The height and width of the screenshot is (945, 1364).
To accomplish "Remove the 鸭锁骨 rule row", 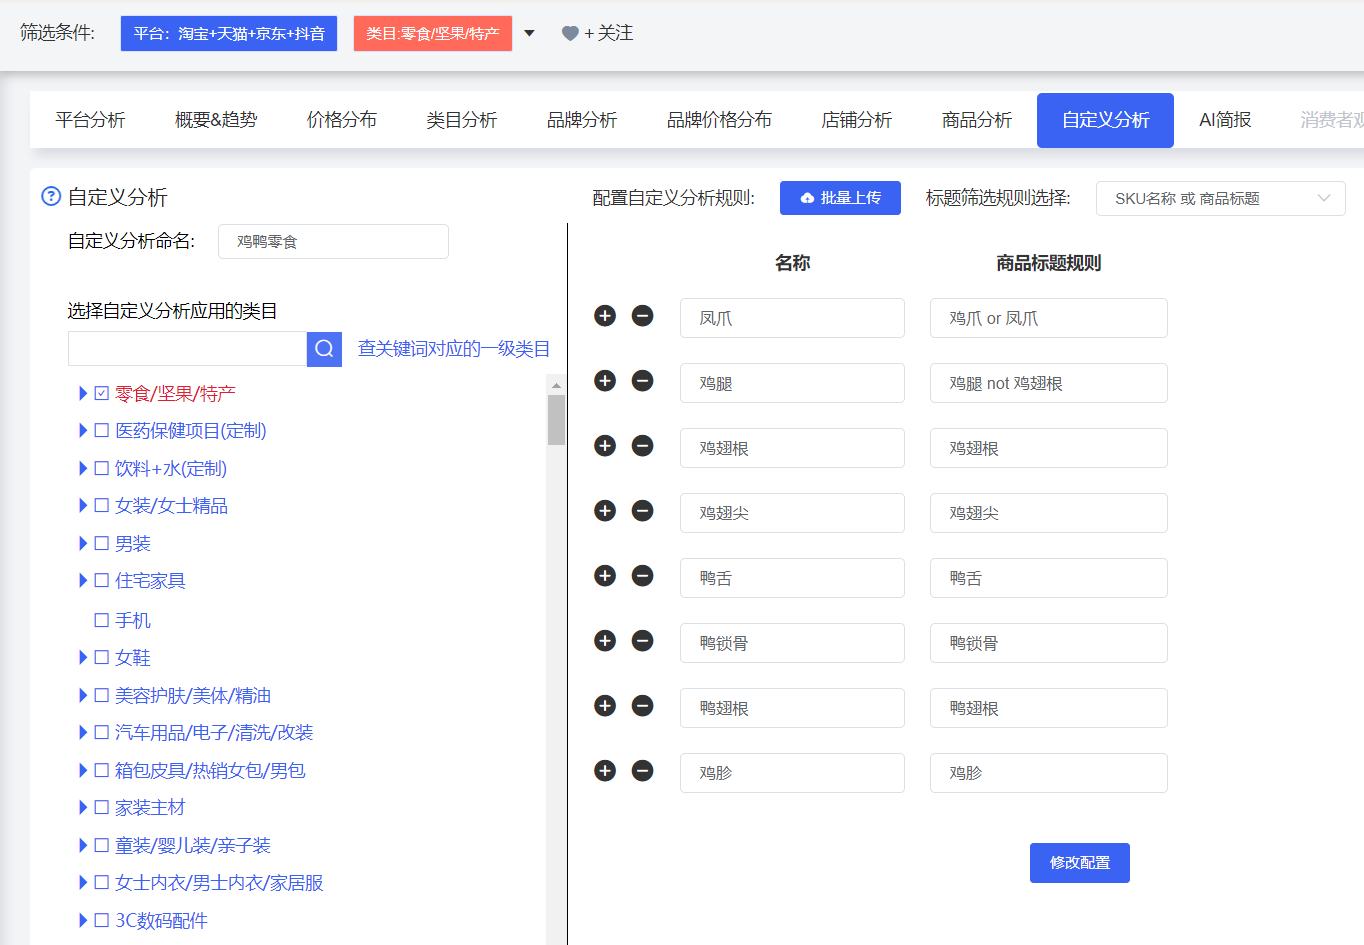I will 643,641.
